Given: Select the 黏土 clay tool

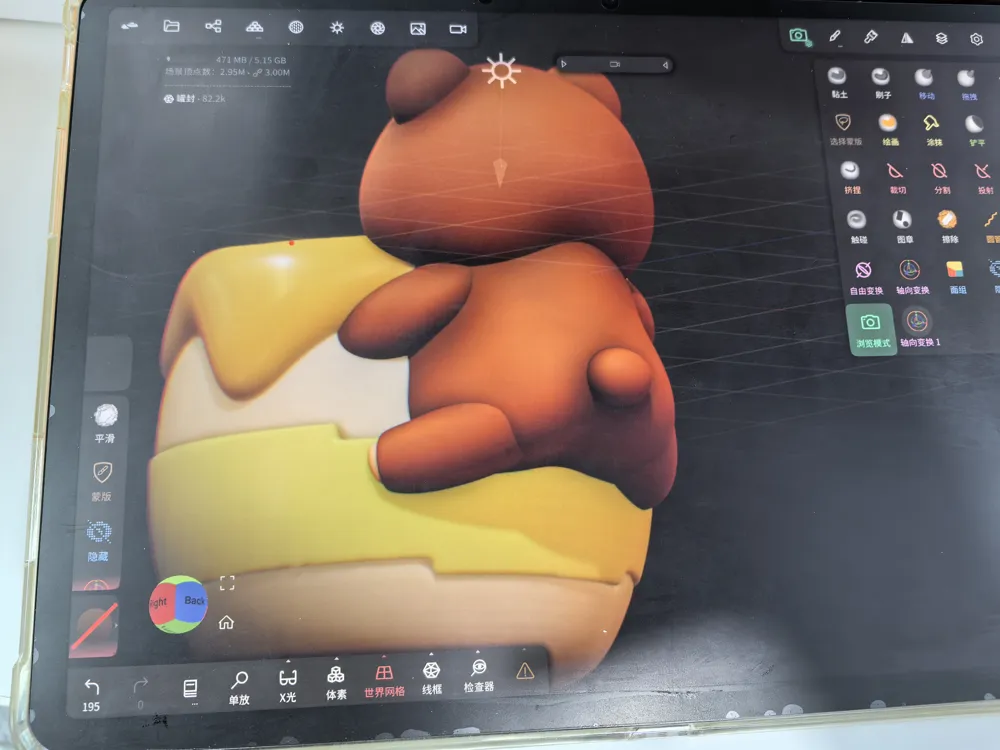Looking at the screenshot, I should 837,82.
